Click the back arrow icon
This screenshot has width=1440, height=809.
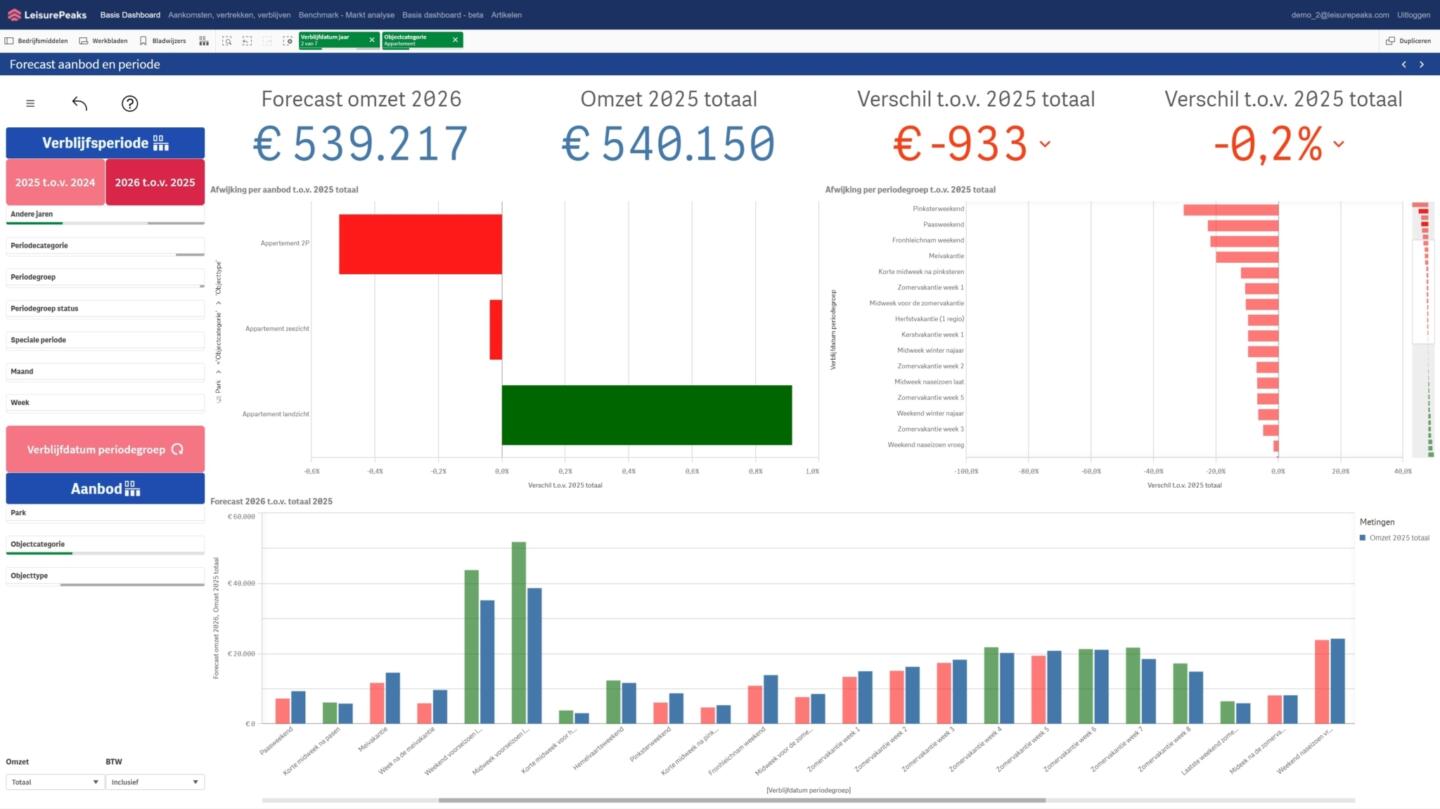80,103
